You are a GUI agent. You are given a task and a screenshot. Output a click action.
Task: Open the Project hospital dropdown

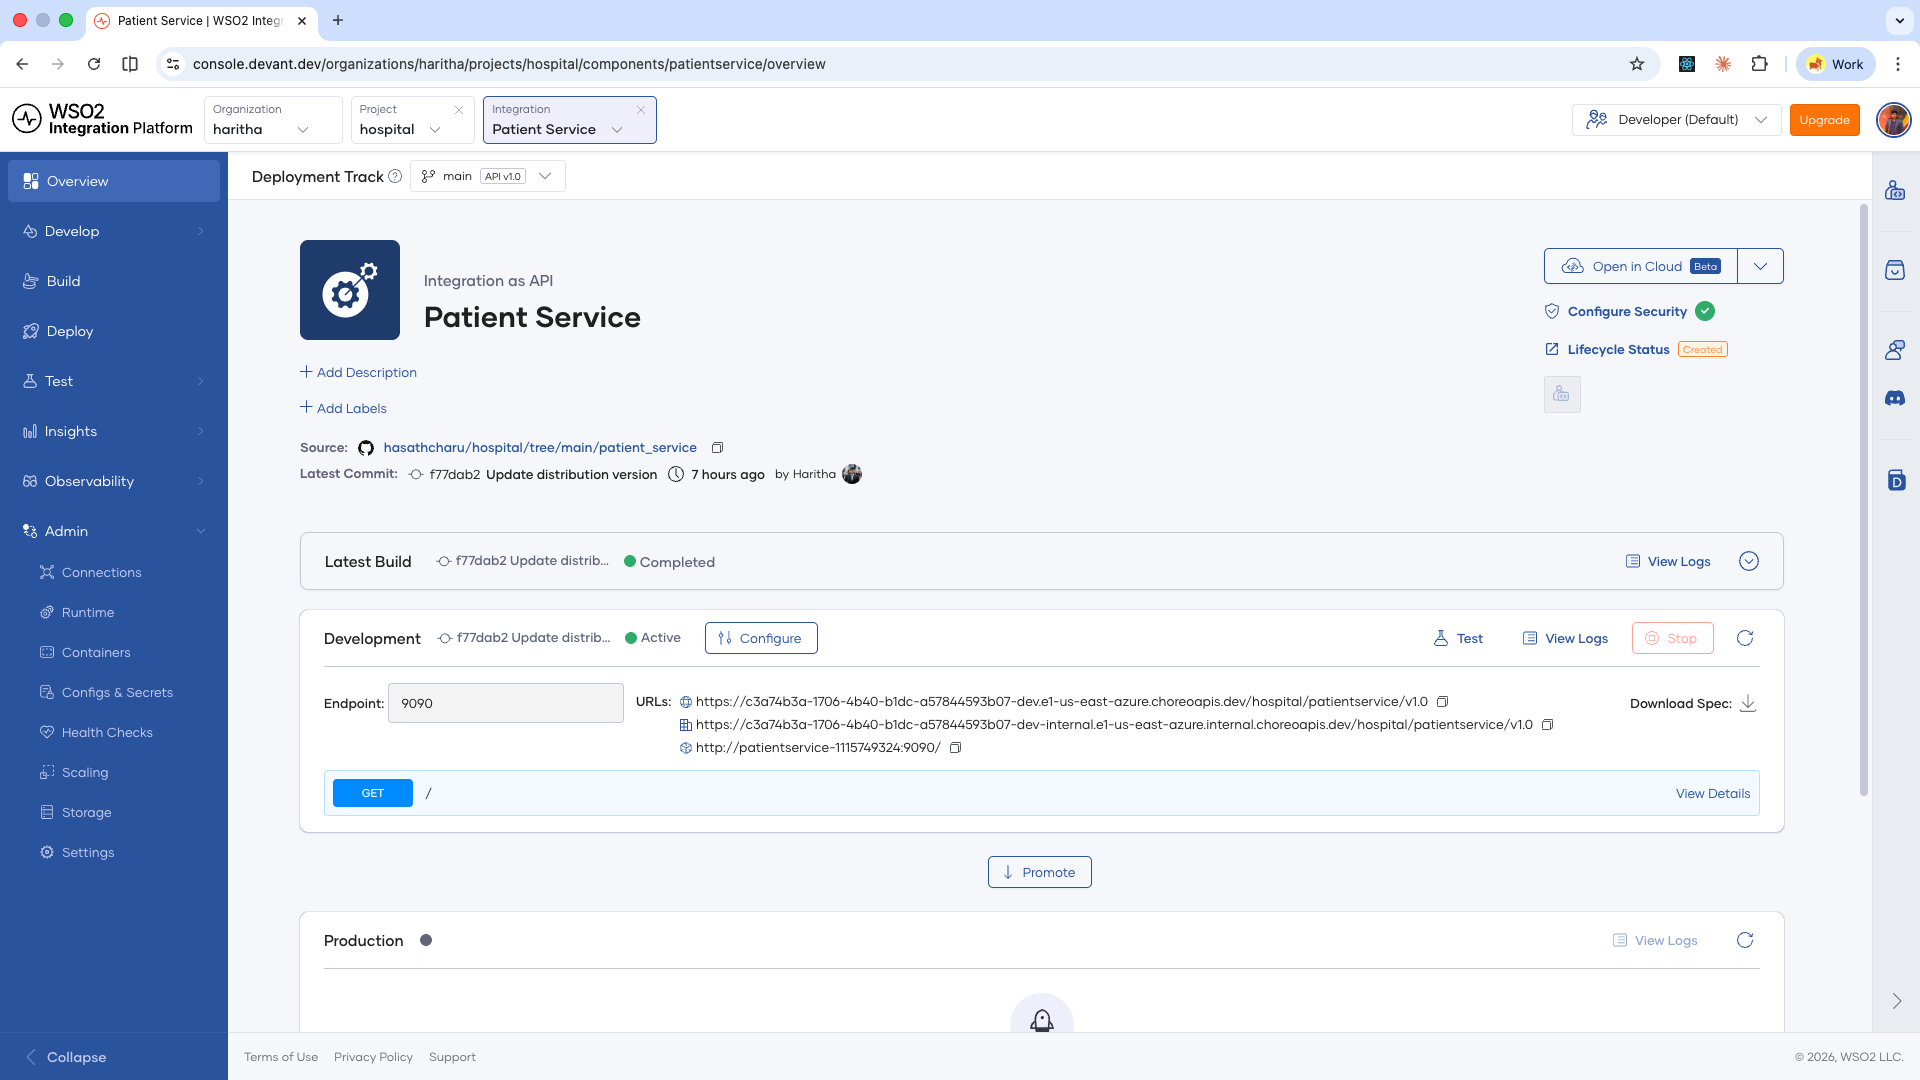[413, 120]
